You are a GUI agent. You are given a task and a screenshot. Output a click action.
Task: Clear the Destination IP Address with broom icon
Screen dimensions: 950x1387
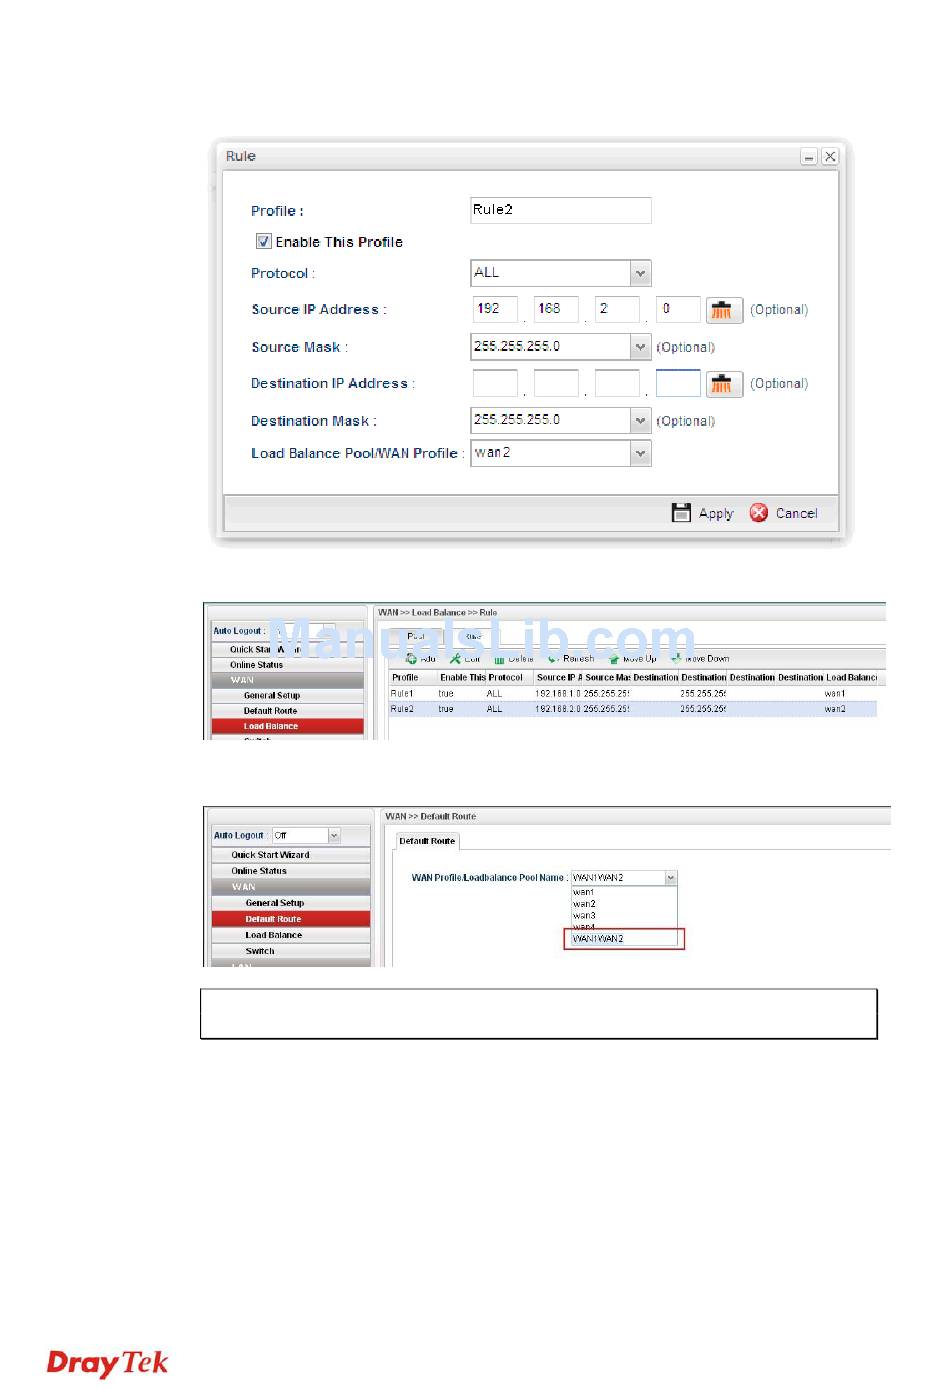(723, 384)
